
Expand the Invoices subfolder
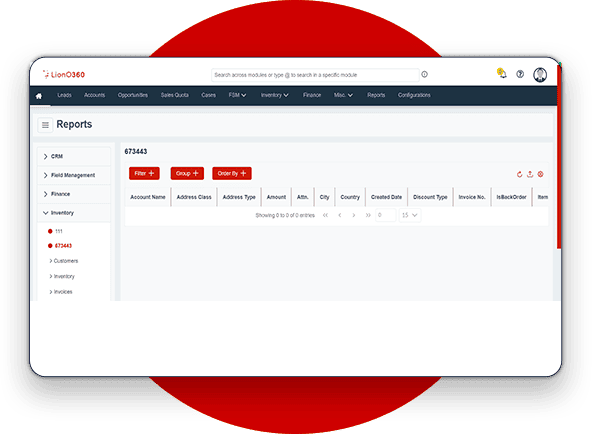61,292
